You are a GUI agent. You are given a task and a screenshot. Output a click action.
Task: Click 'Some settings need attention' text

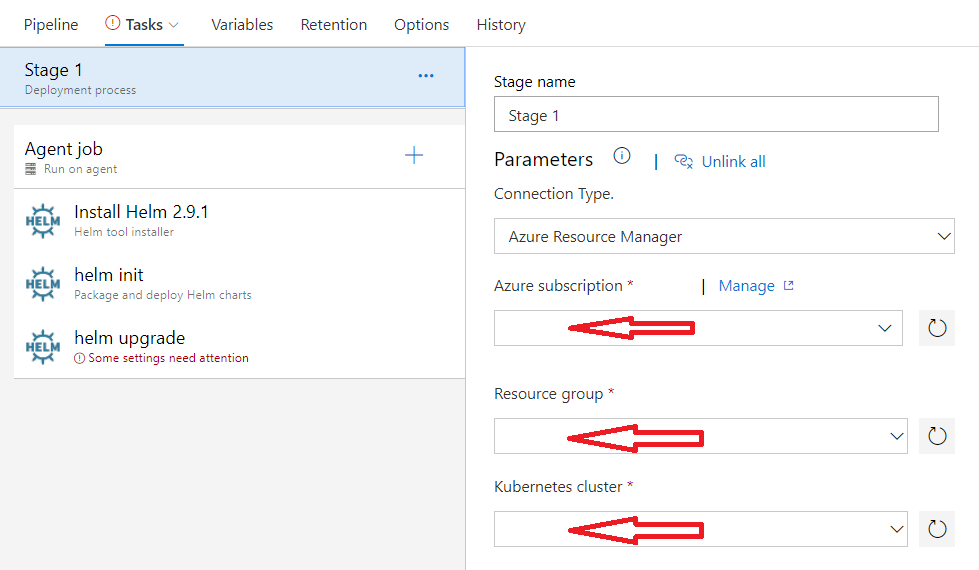(169, 358)
